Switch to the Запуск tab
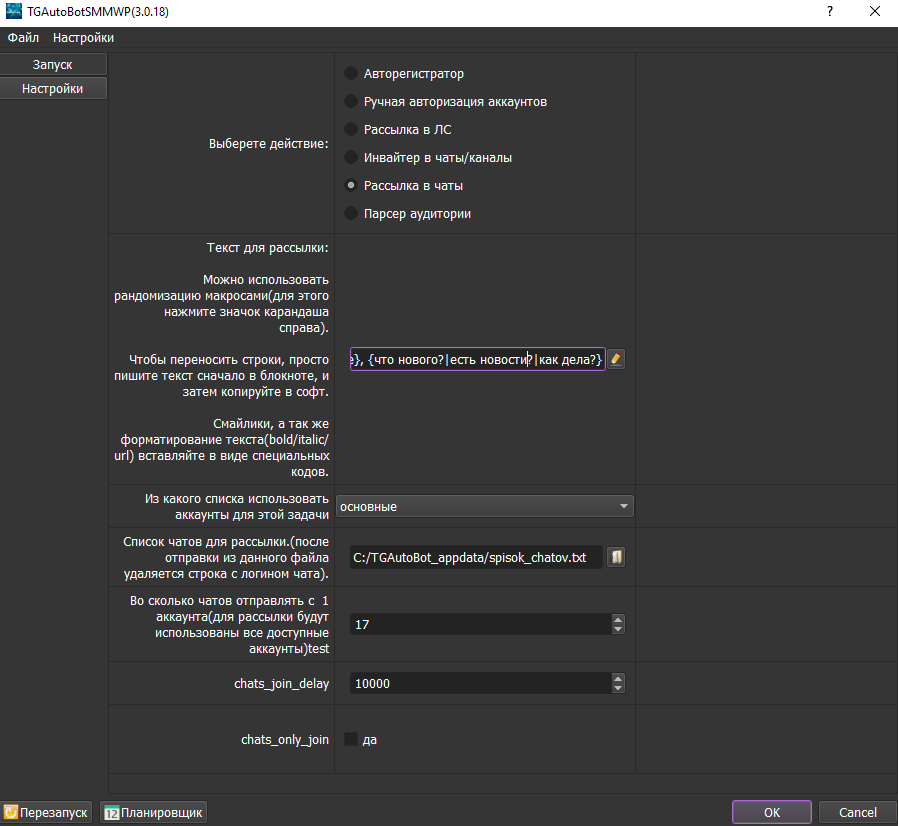Screen dimensions: 898x826 (53, 64)
